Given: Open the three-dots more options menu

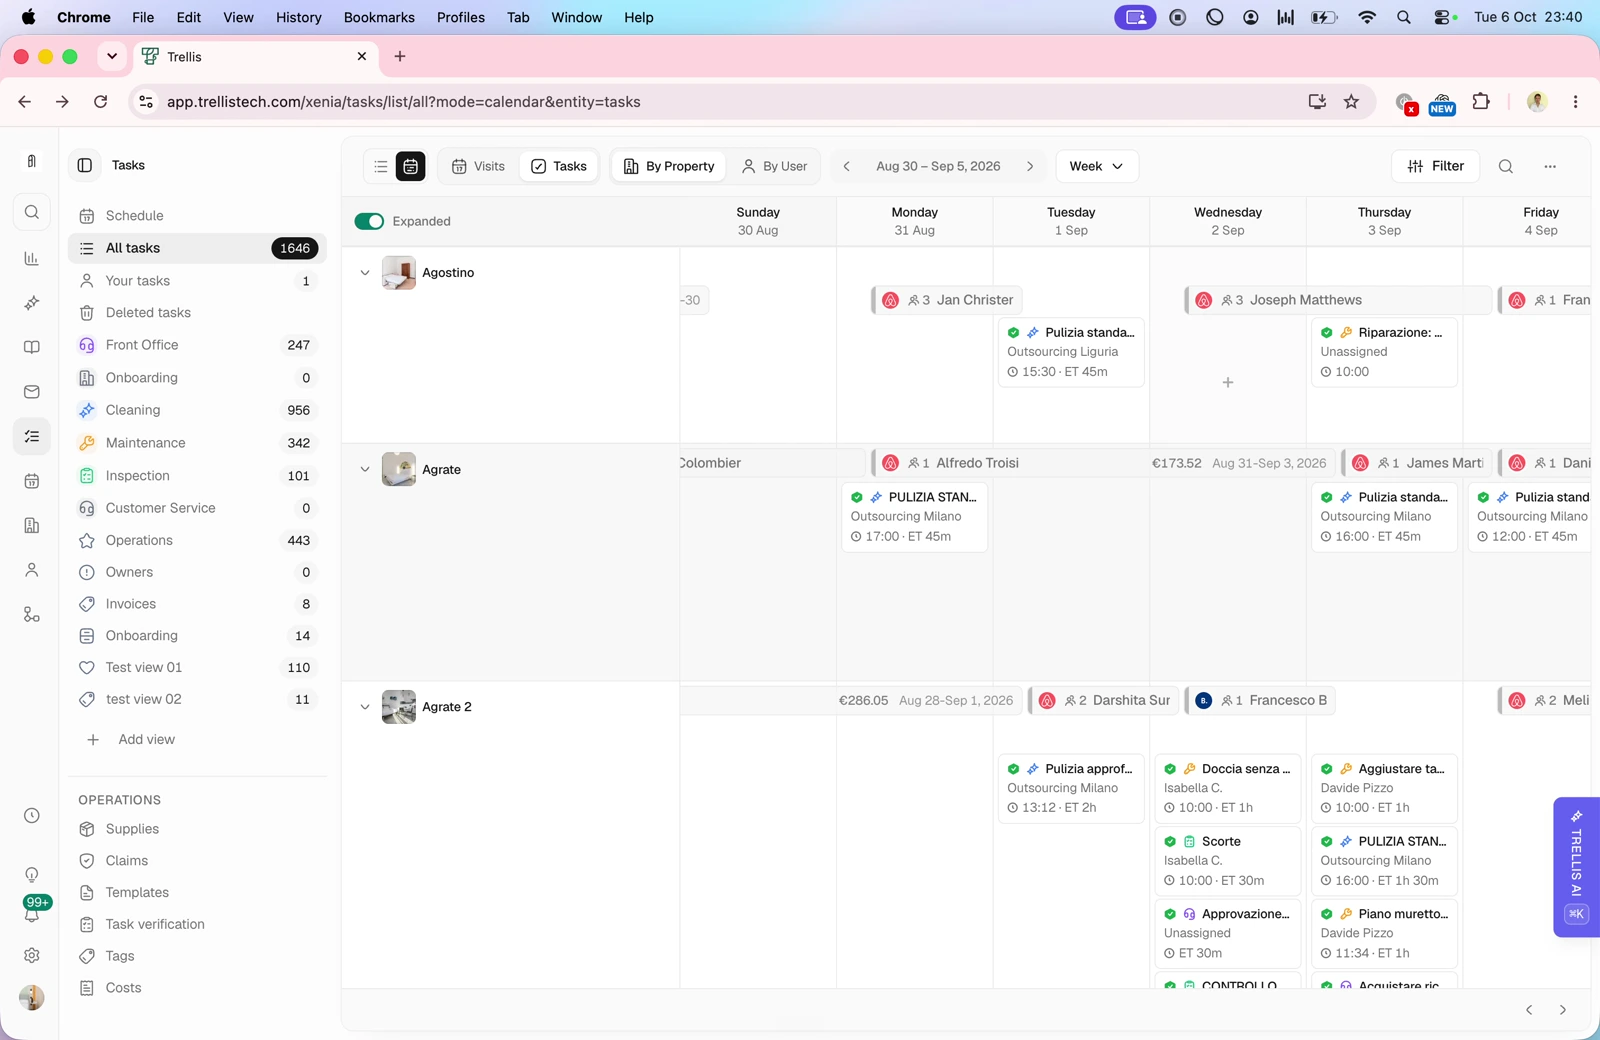Looking at the screenshot, I should (x=1550, y=166).
